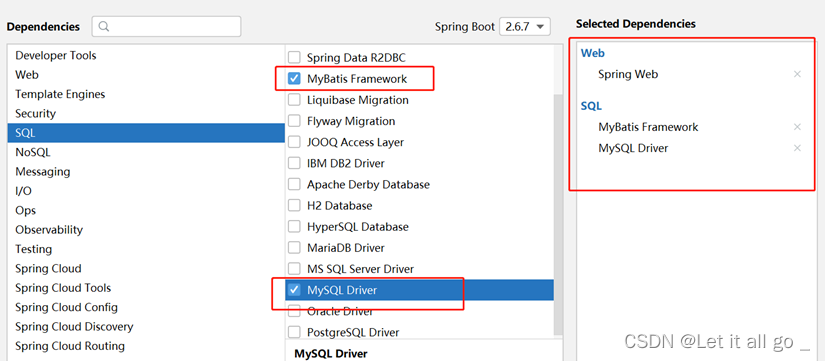Select the Developer Tools category

click(x=146, y=55)
